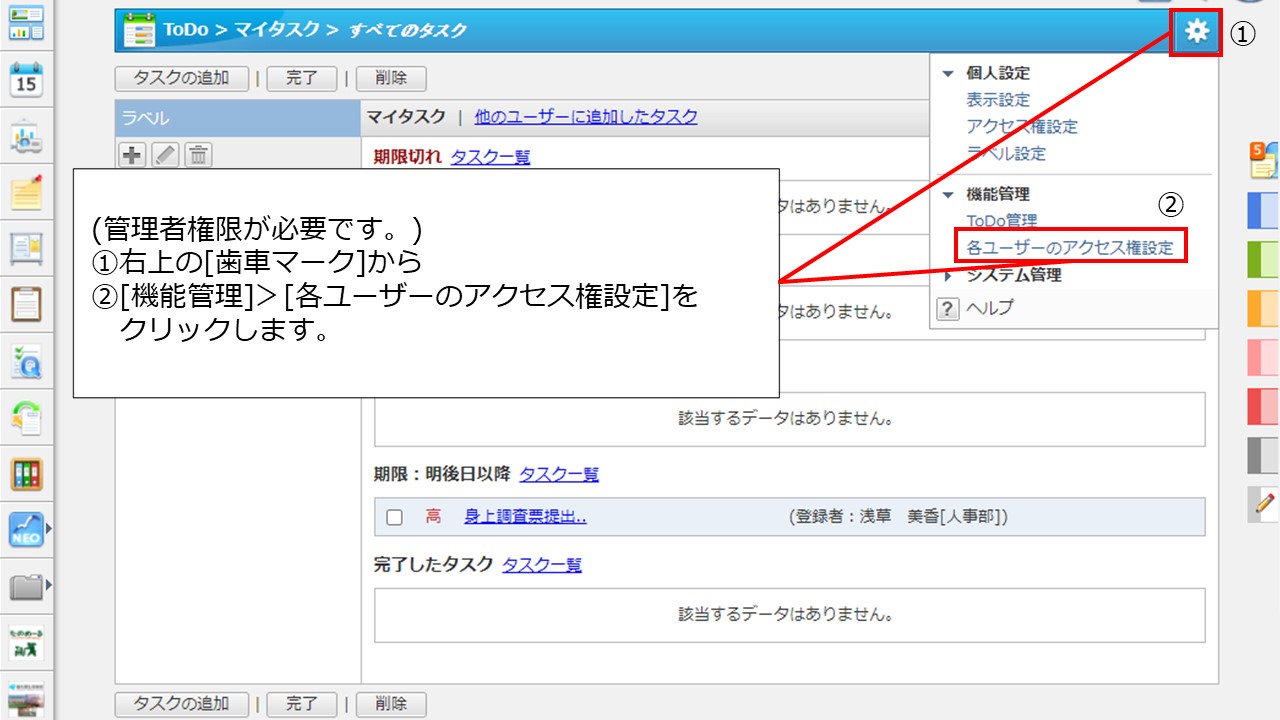Click the gear settings icon in ToDo header
The image size is (1280, 720).
point(1196,33)
